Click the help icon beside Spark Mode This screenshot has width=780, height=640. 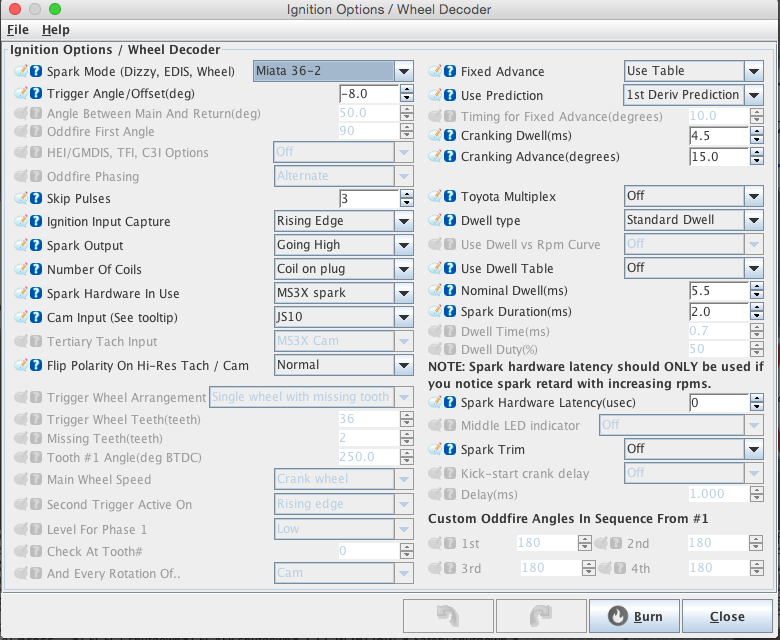click(36, 71)
